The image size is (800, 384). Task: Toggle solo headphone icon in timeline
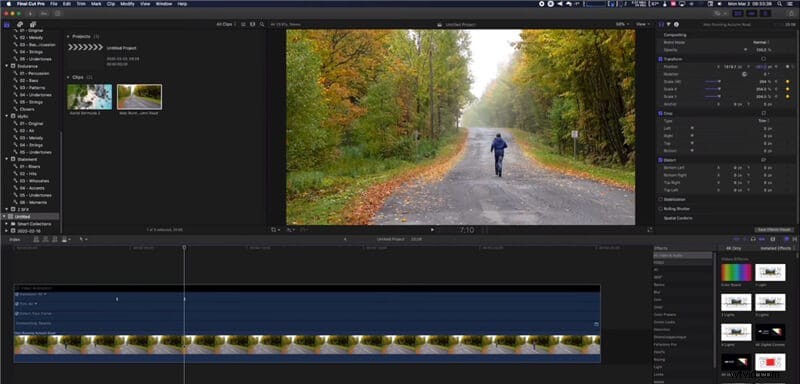pos(754,239)
